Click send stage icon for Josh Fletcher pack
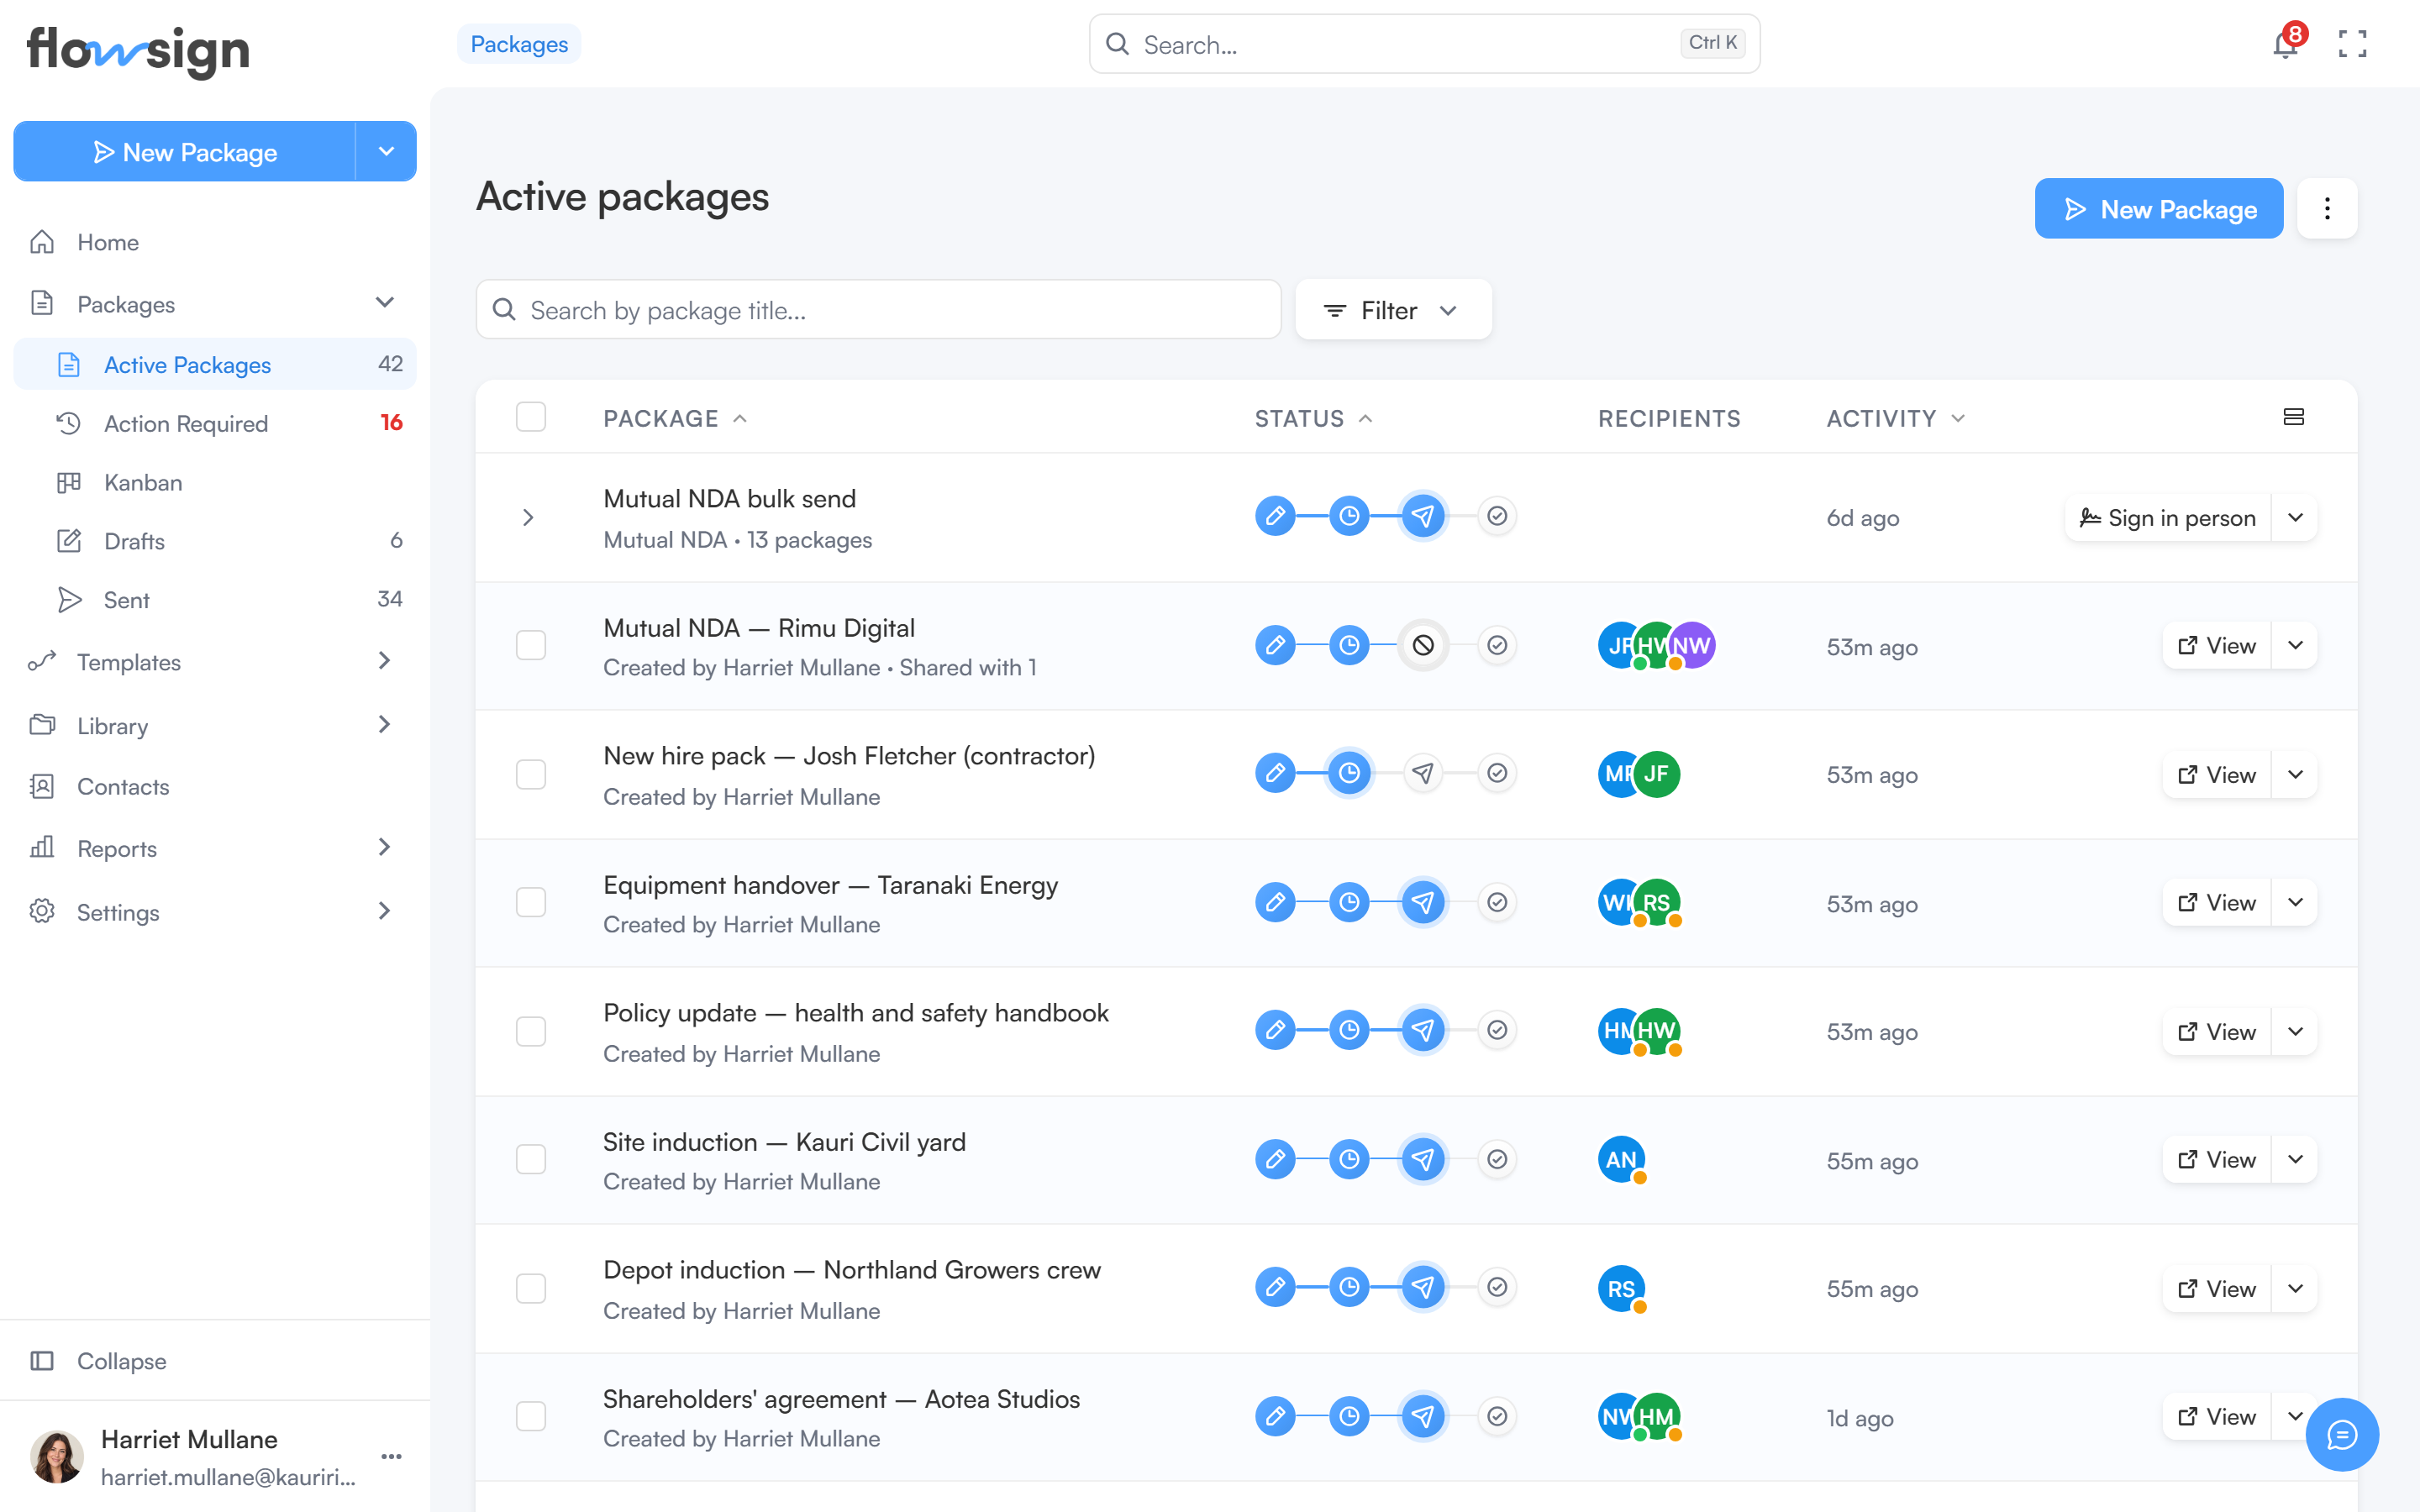This screenshot has width=2420, height=1512. [x=1423, y=773]
